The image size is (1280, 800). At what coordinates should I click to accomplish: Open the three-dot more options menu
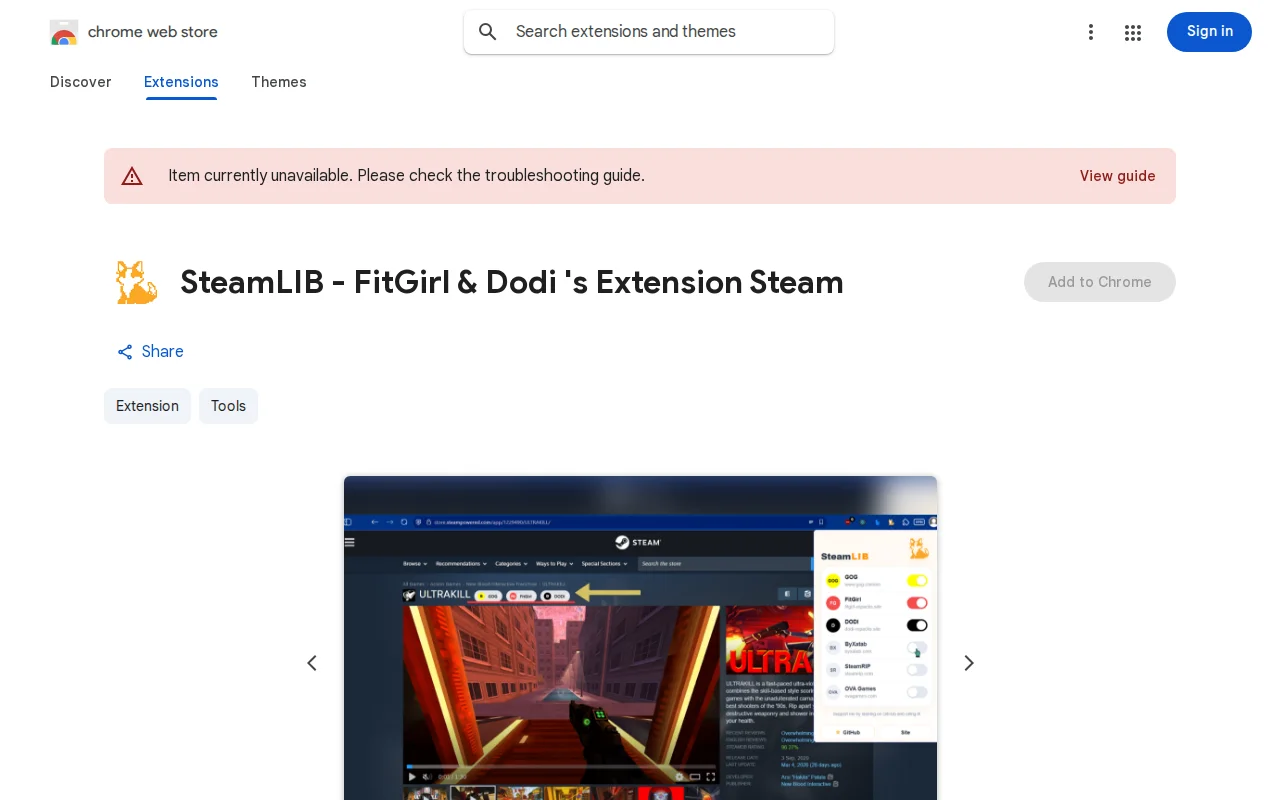click(1091, 32)
